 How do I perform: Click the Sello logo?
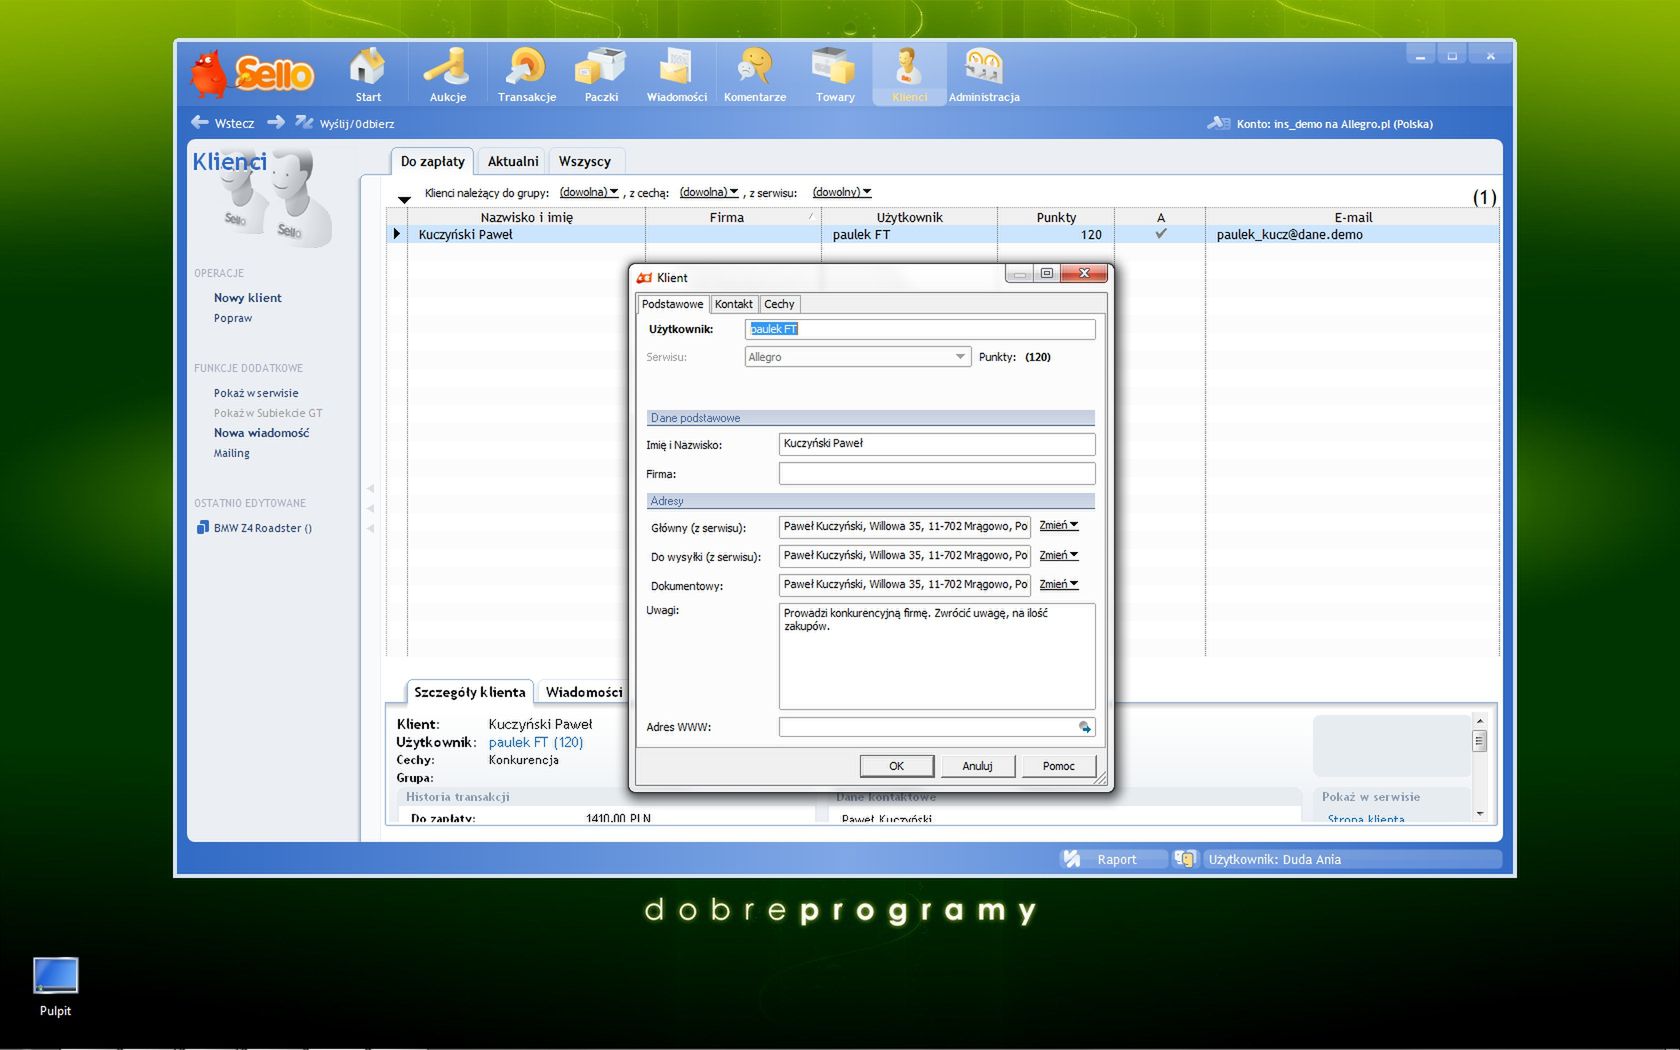pos(252,73)
